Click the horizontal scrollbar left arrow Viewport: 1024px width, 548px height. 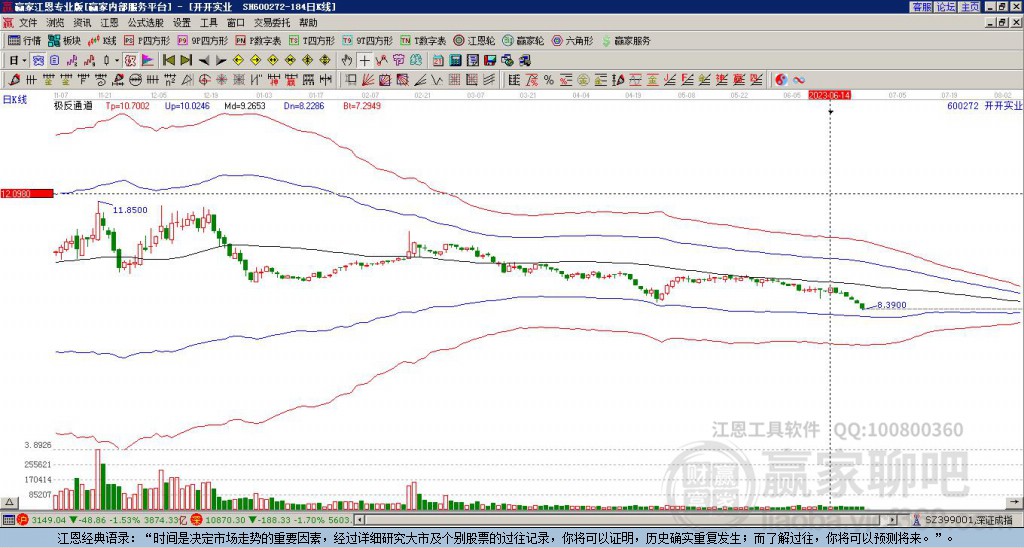pyautogui.click(x=359, y=520)
